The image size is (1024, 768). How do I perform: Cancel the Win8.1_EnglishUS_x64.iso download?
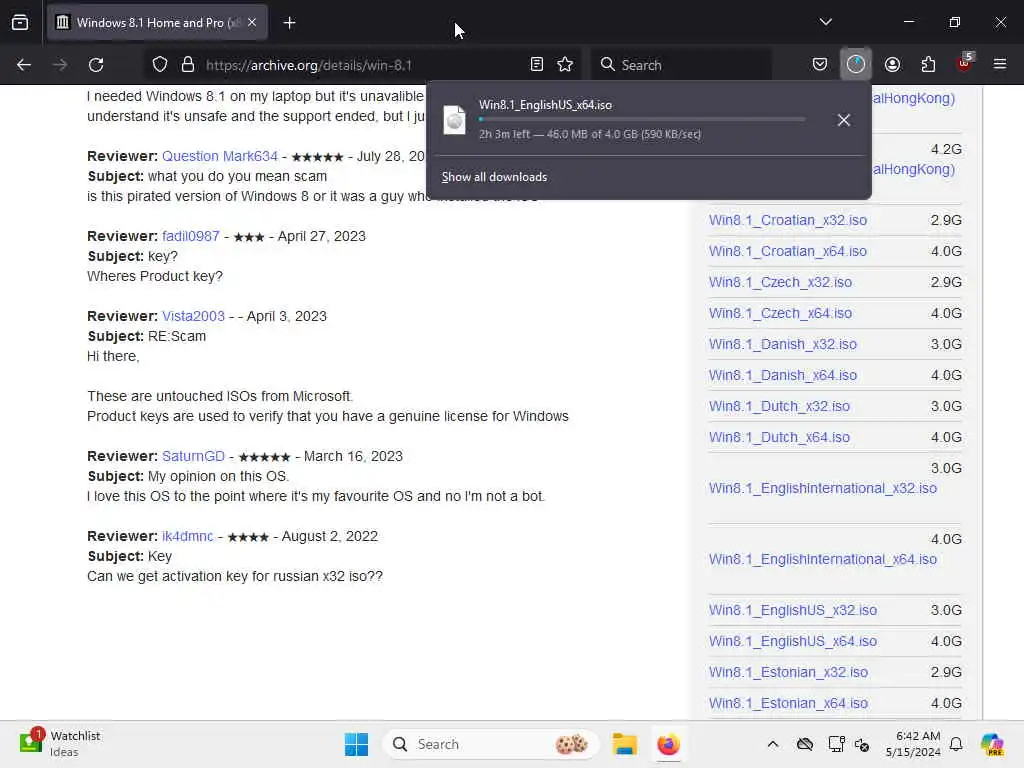tap(844, 120)
